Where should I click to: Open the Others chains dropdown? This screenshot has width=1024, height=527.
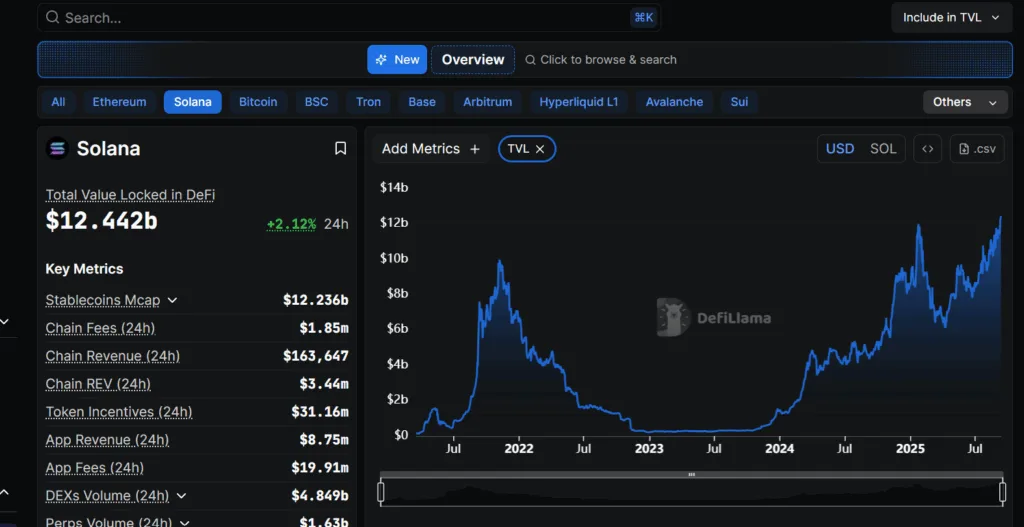point(965,102)
